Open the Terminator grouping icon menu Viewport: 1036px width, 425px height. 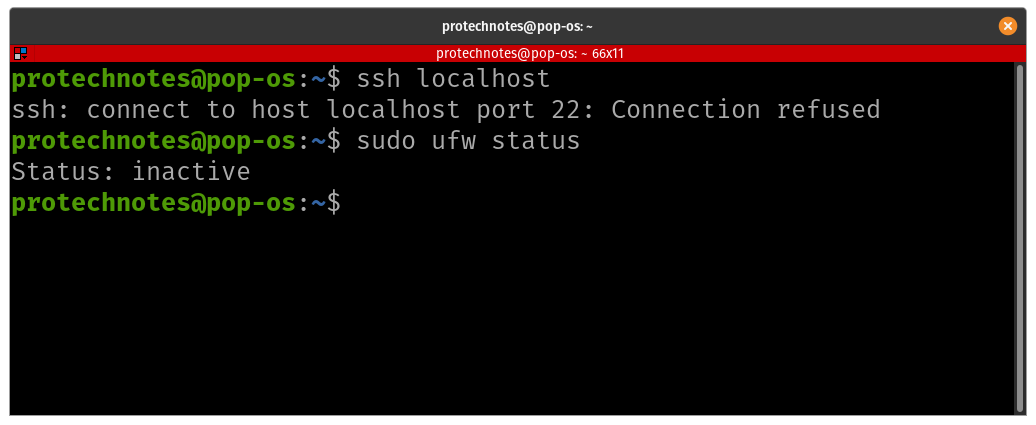(20, 53)
